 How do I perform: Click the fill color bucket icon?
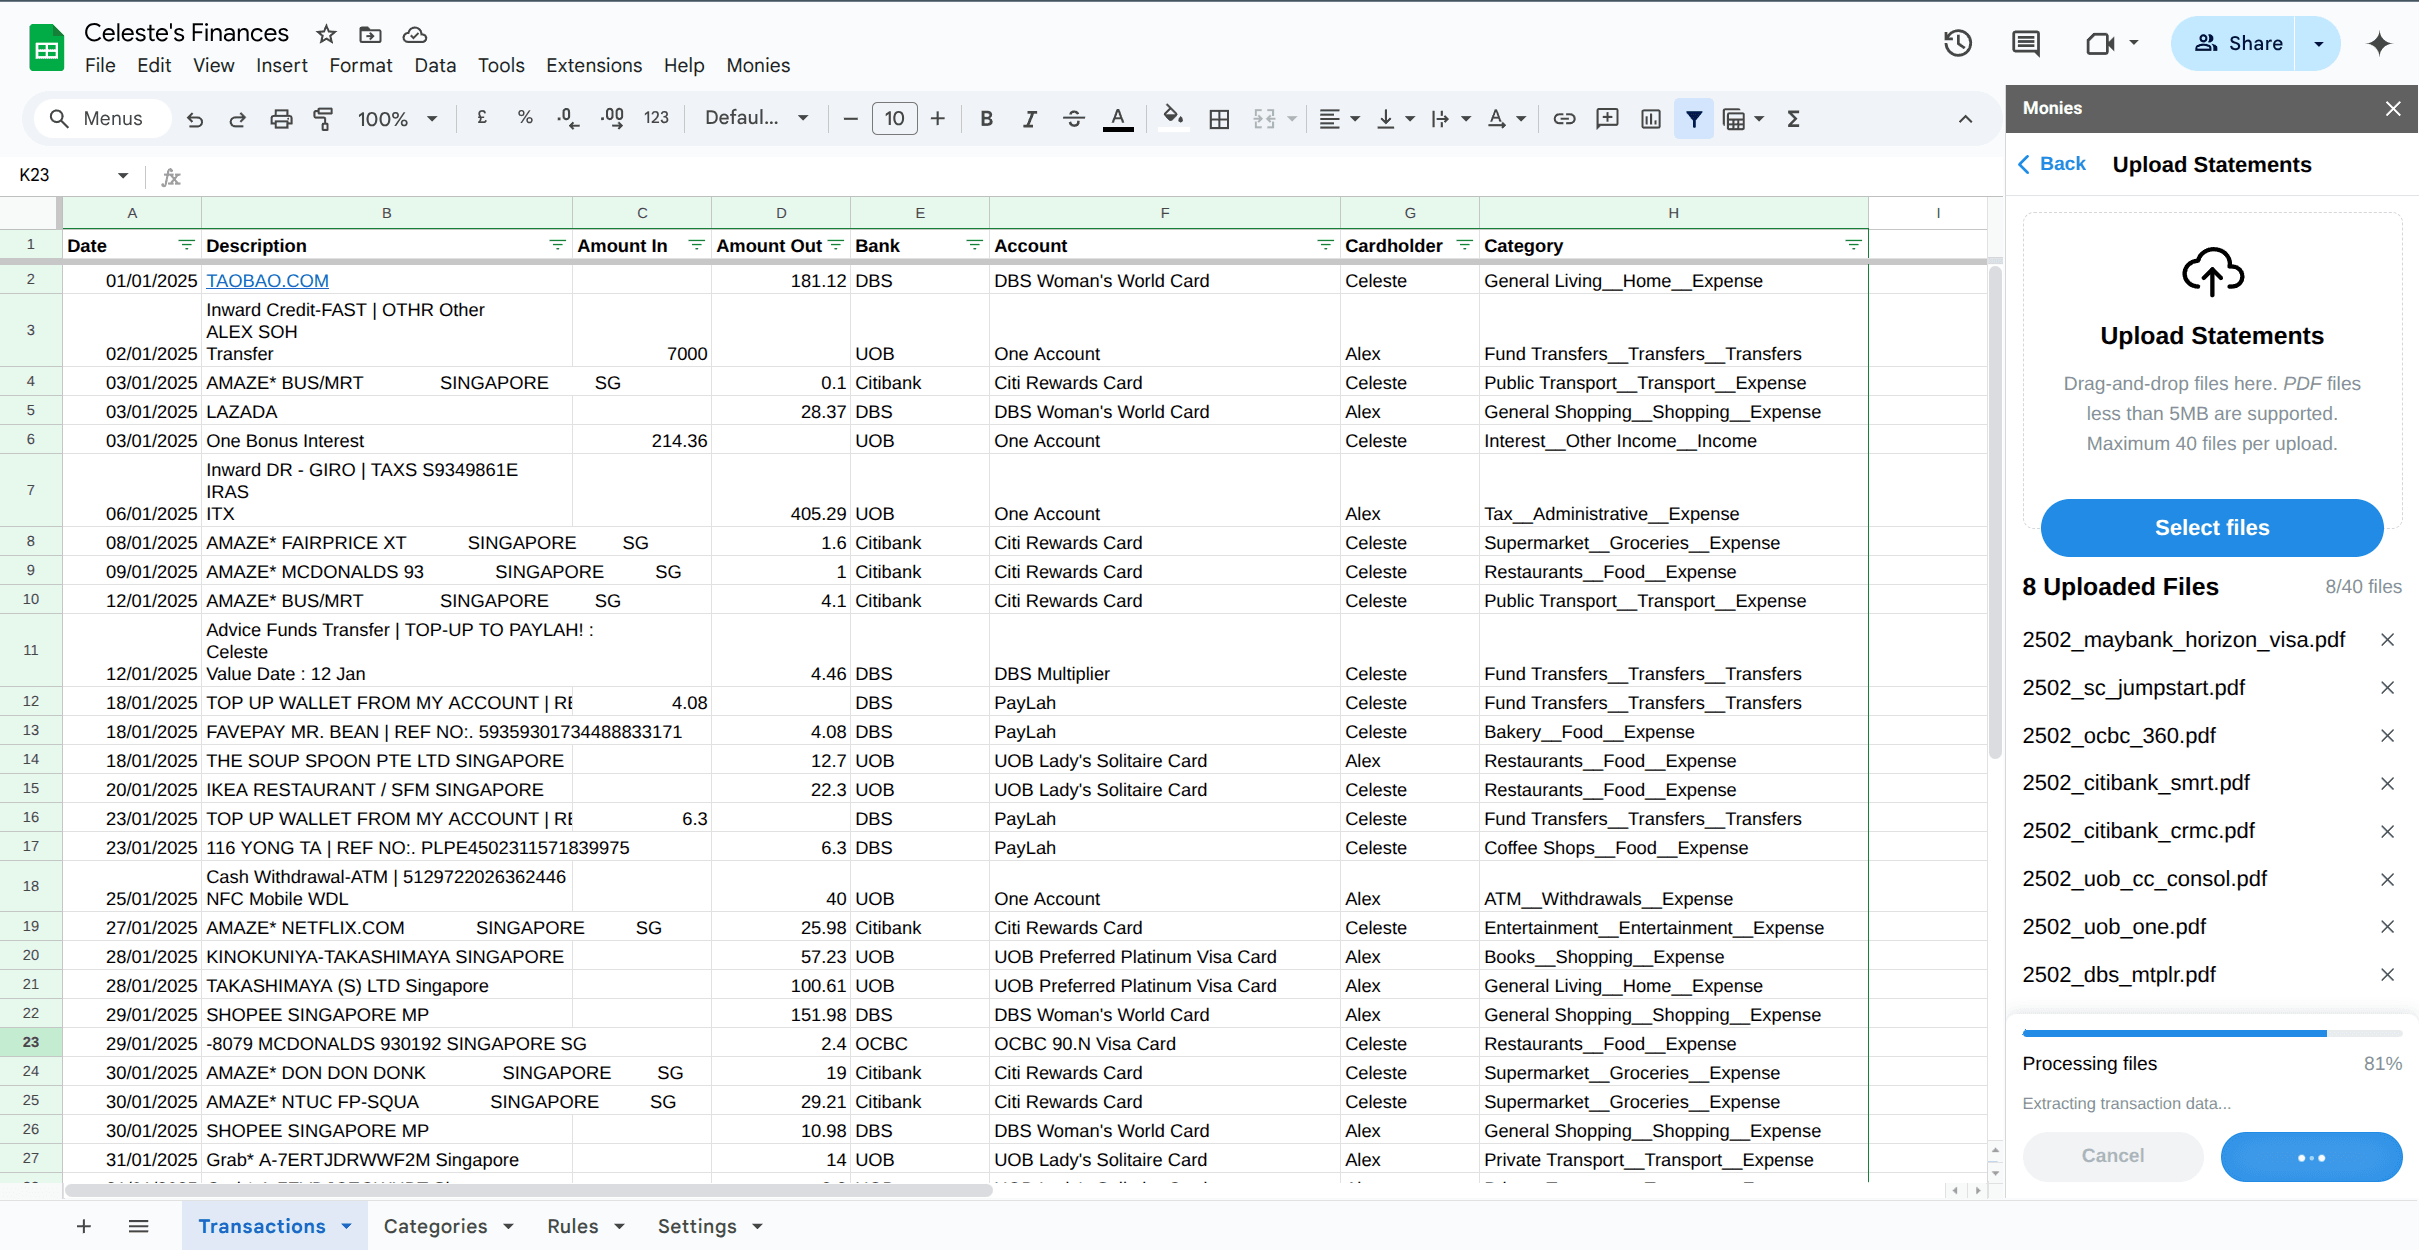[1173, 118]
